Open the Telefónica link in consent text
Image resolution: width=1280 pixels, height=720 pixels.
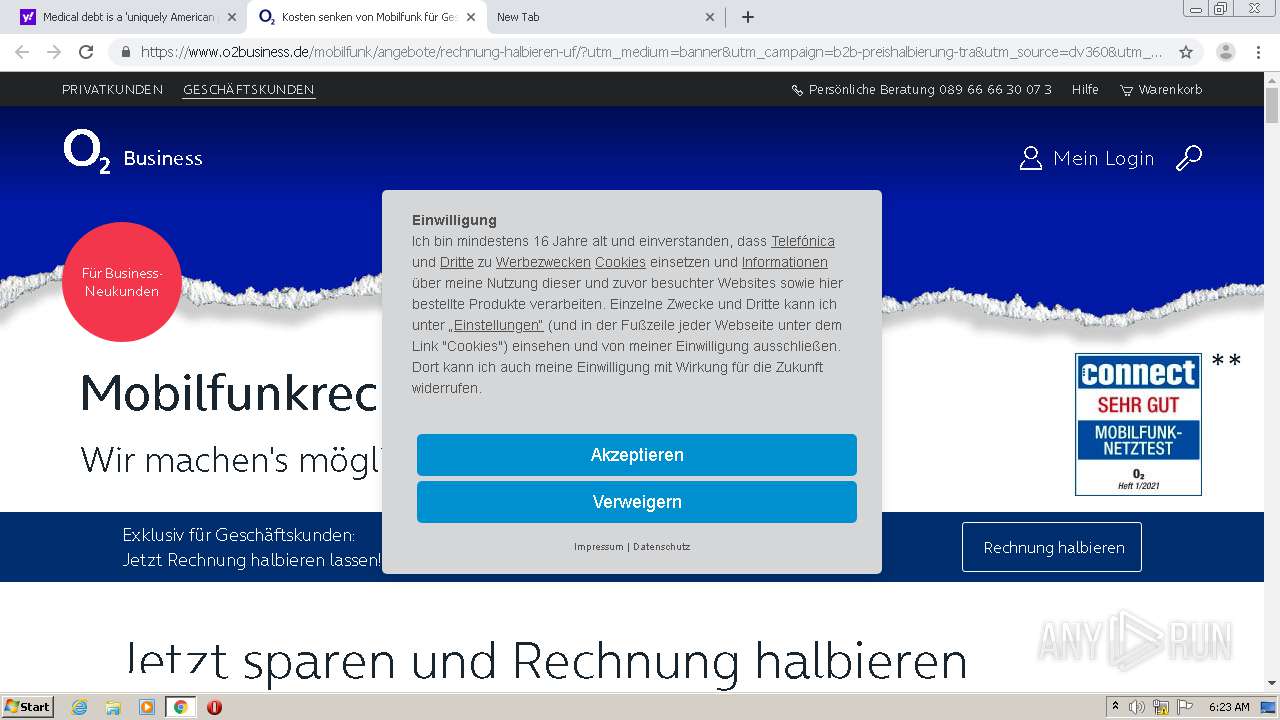802,241
